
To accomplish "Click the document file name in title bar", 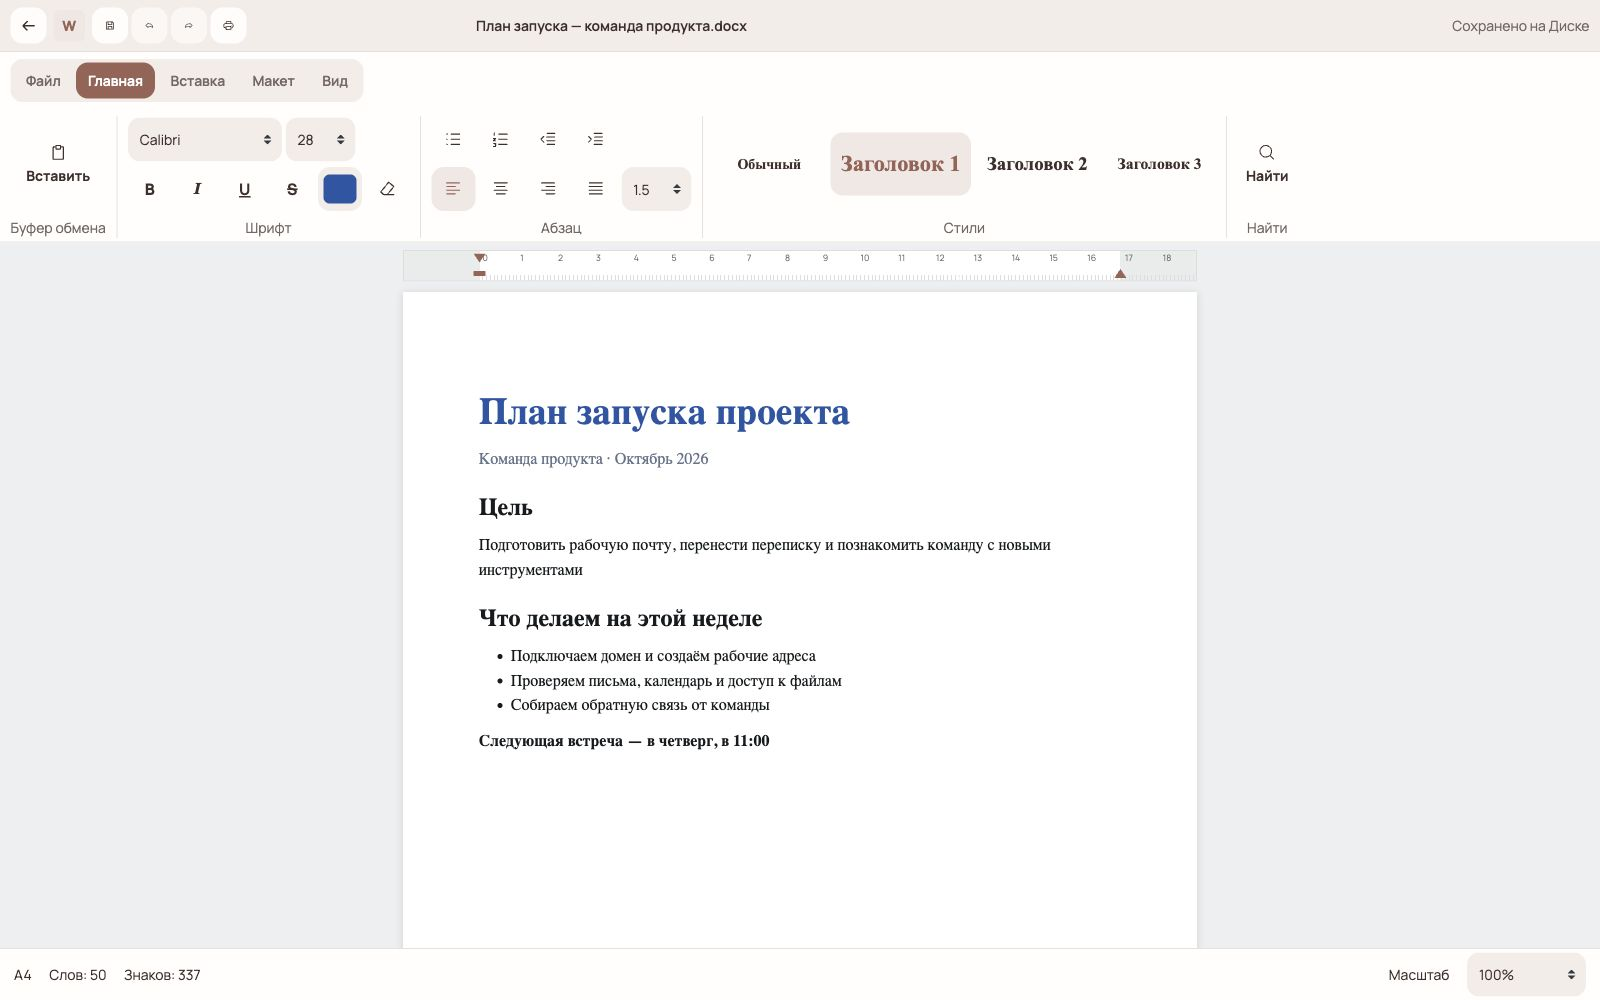I will tap(611, 26).
